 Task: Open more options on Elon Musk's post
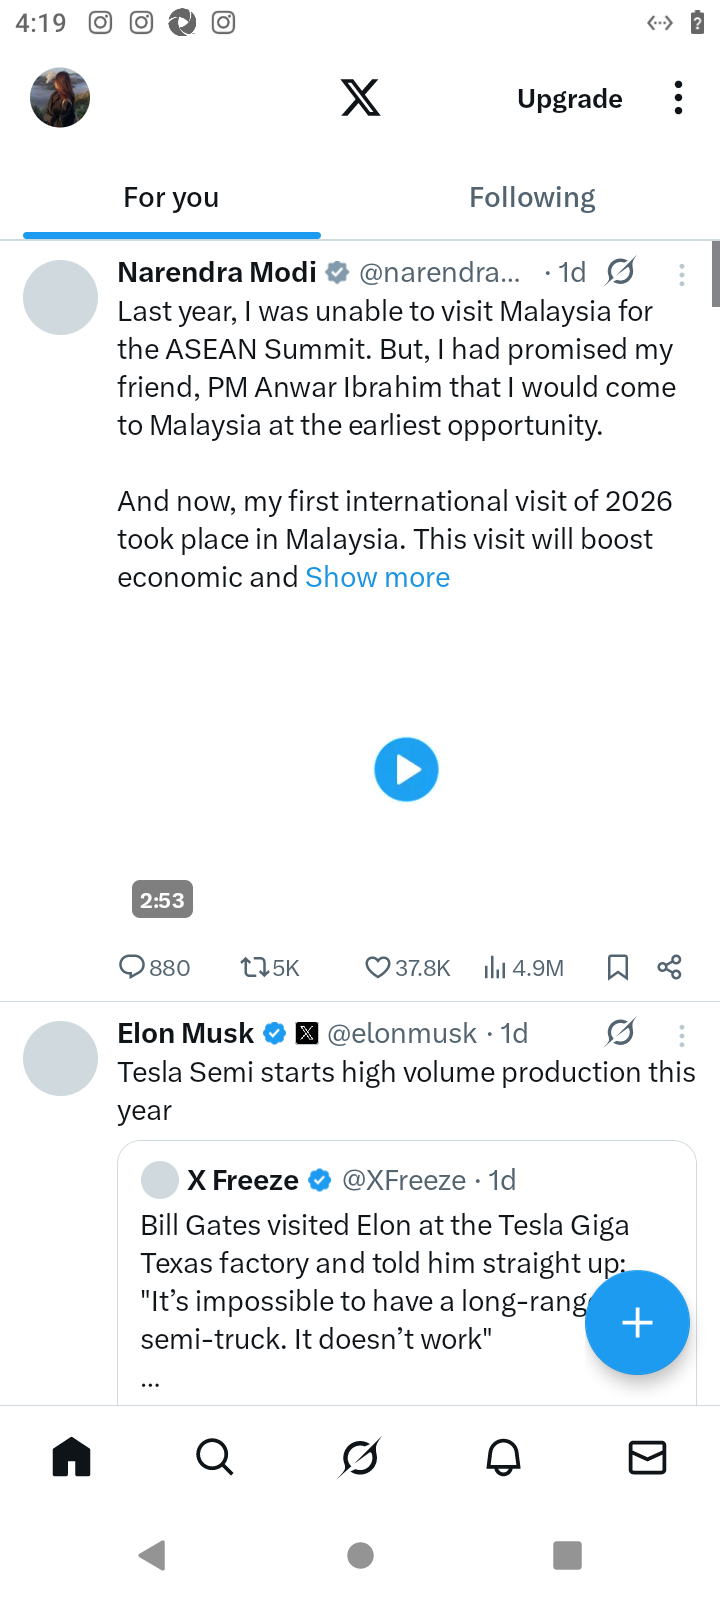[x=682, y=1035]
